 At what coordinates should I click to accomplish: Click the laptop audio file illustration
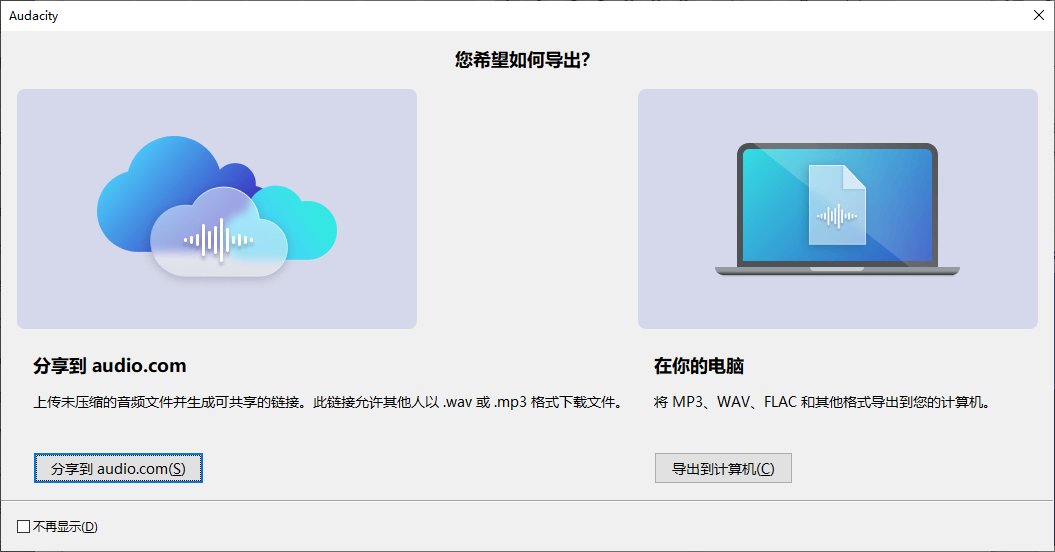[838, 209]
